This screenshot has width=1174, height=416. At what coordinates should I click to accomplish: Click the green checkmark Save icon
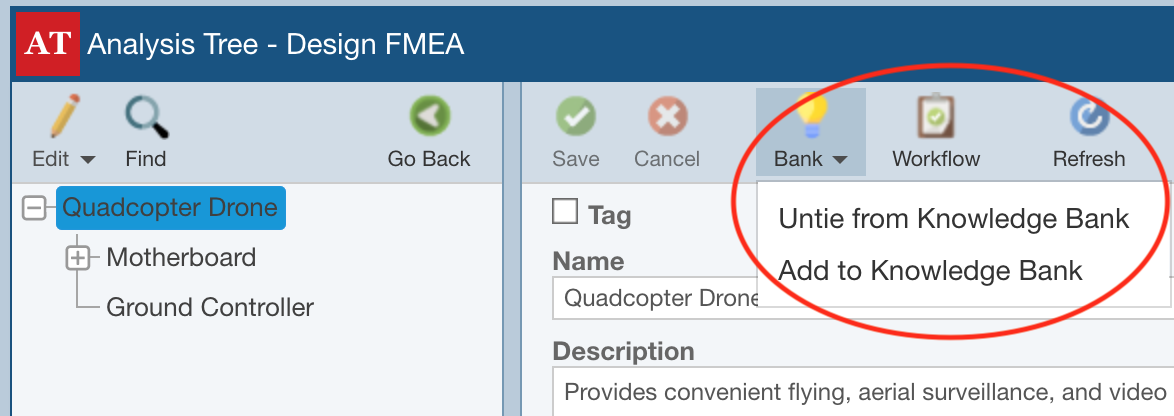coord(575,117)
